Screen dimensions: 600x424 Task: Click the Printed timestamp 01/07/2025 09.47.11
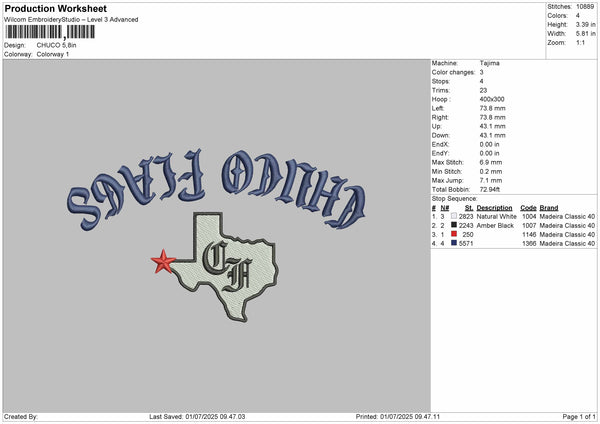tap(410, 416)
